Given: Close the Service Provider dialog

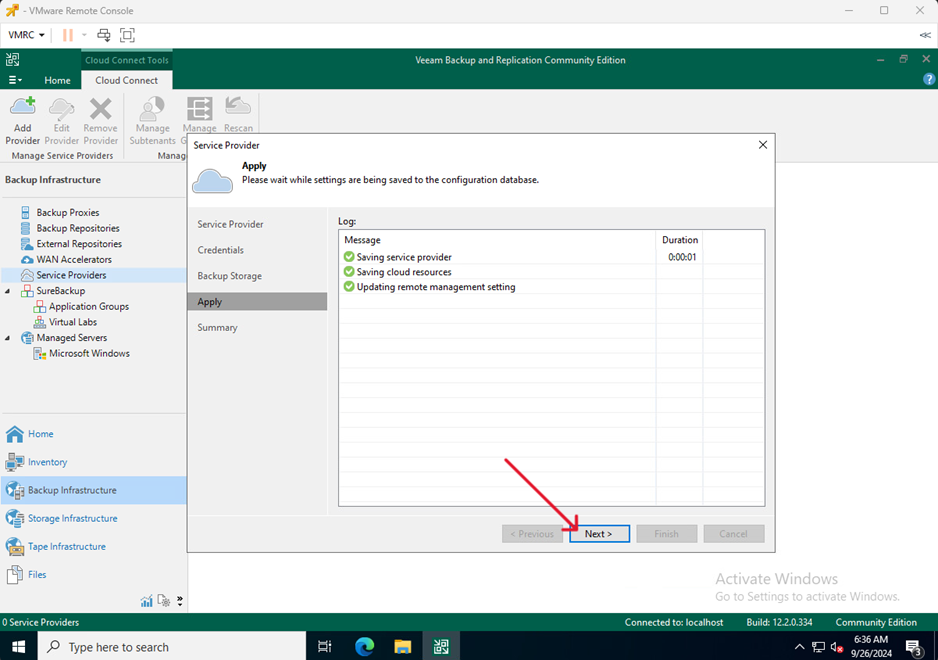Looking at the screenshot, I should click(762, 145).
